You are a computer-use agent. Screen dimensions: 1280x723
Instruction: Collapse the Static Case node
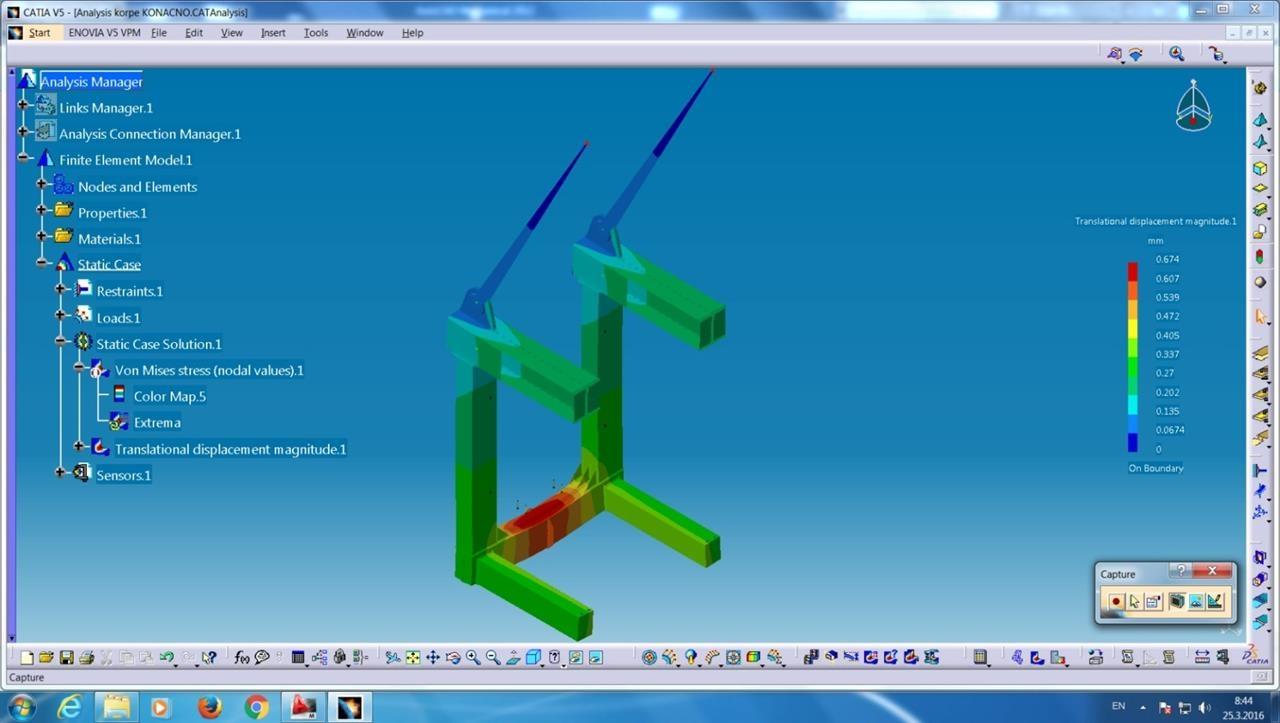click(x=42, y=263)
